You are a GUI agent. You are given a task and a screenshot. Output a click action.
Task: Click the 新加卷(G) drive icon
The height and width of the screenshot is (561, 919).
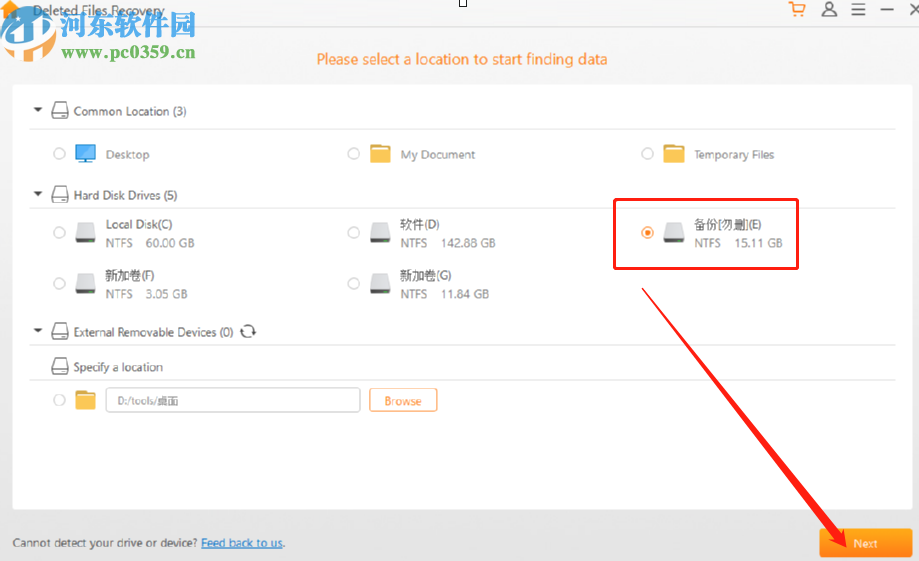coord(380,284)
